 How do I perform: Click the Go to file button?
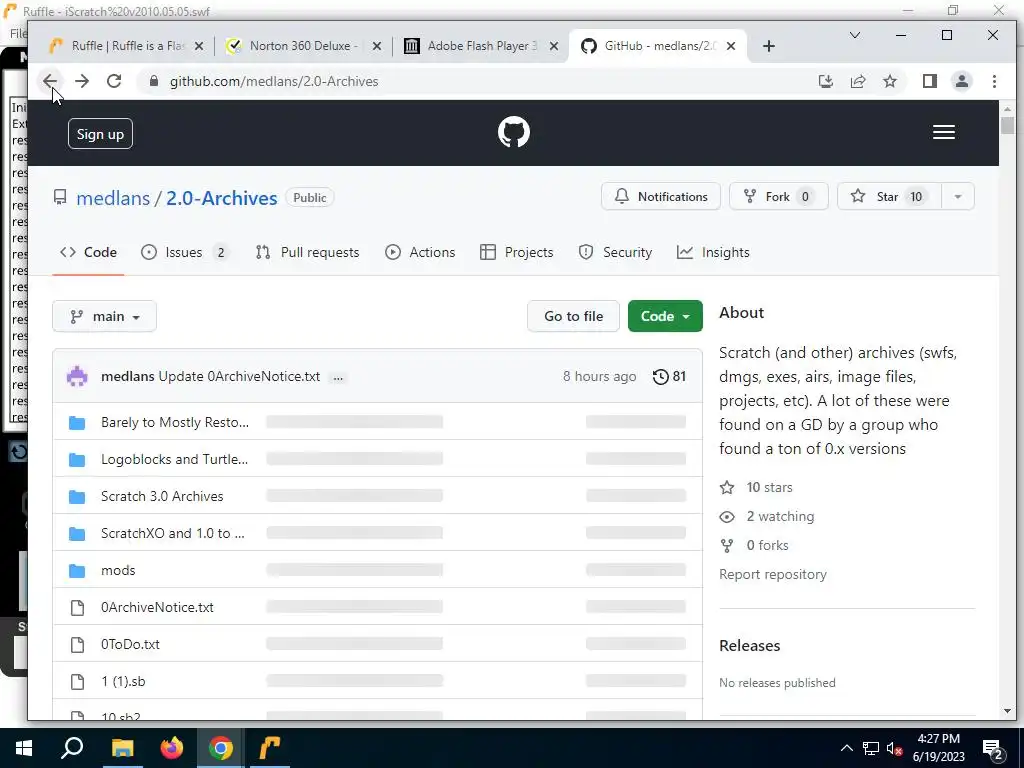[573, 316]
